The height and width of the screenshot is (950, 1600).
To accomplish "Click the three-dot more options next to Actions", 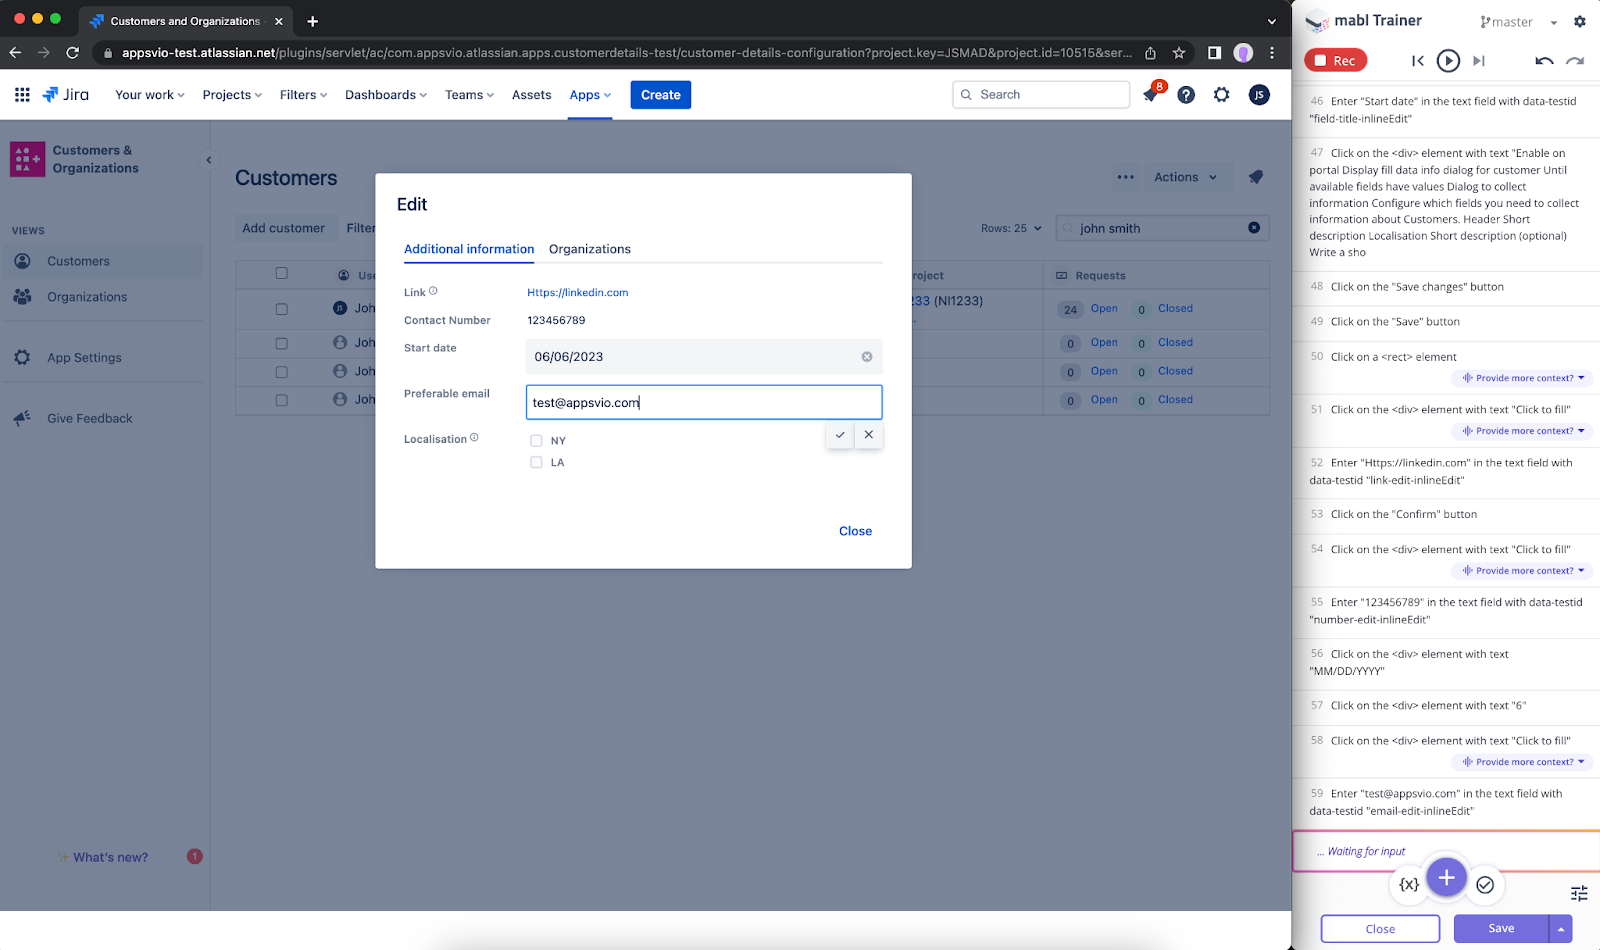I will click(x=1126, y=177).
